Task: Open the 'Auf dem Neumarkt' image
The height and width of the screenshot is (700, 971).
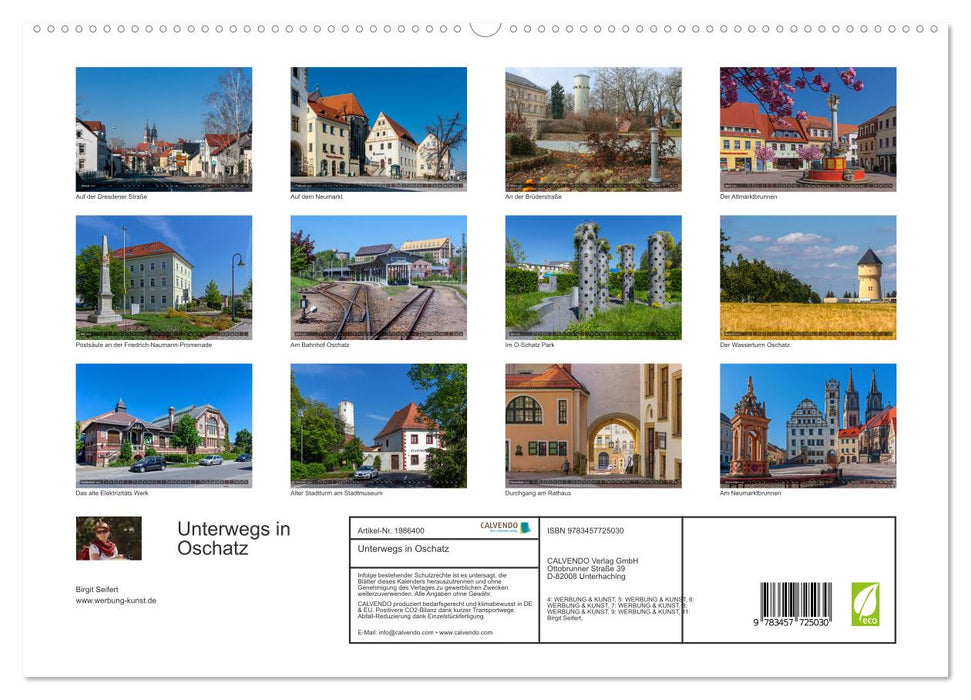Action: click(x=378, y=129)
